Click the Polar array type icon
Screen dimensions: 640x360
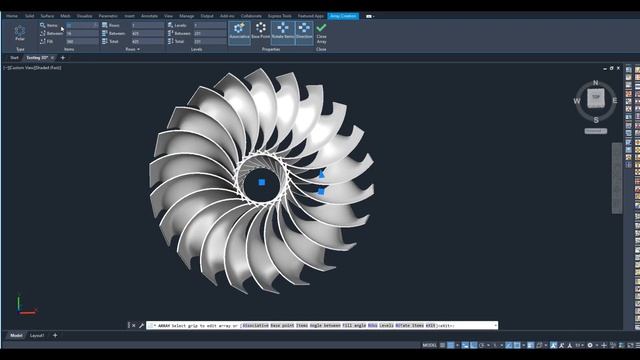20,31
